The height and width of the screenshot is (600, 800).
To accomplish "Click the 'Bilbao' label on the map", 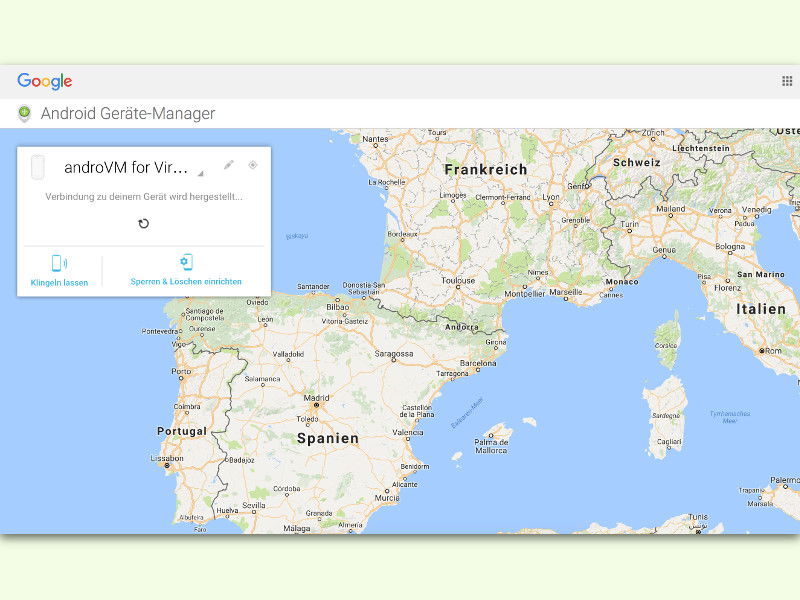I will click(338, 307).
